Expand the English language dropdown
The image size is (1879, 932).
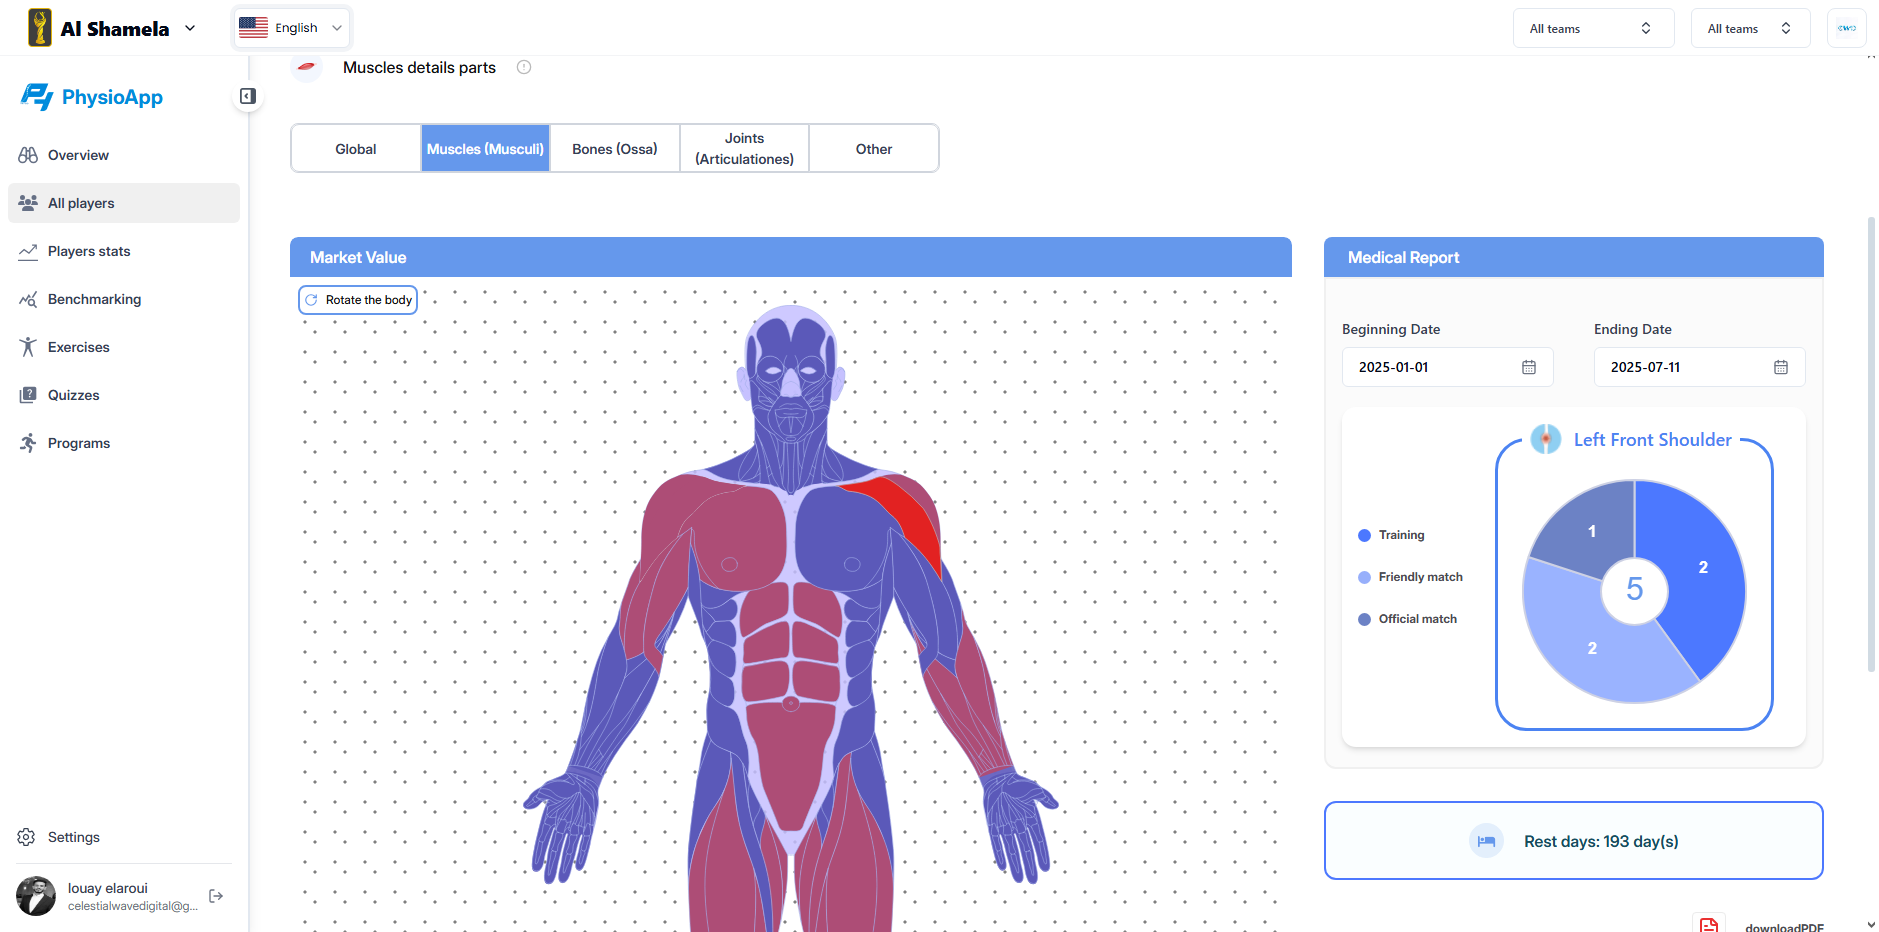pos(292,28)
